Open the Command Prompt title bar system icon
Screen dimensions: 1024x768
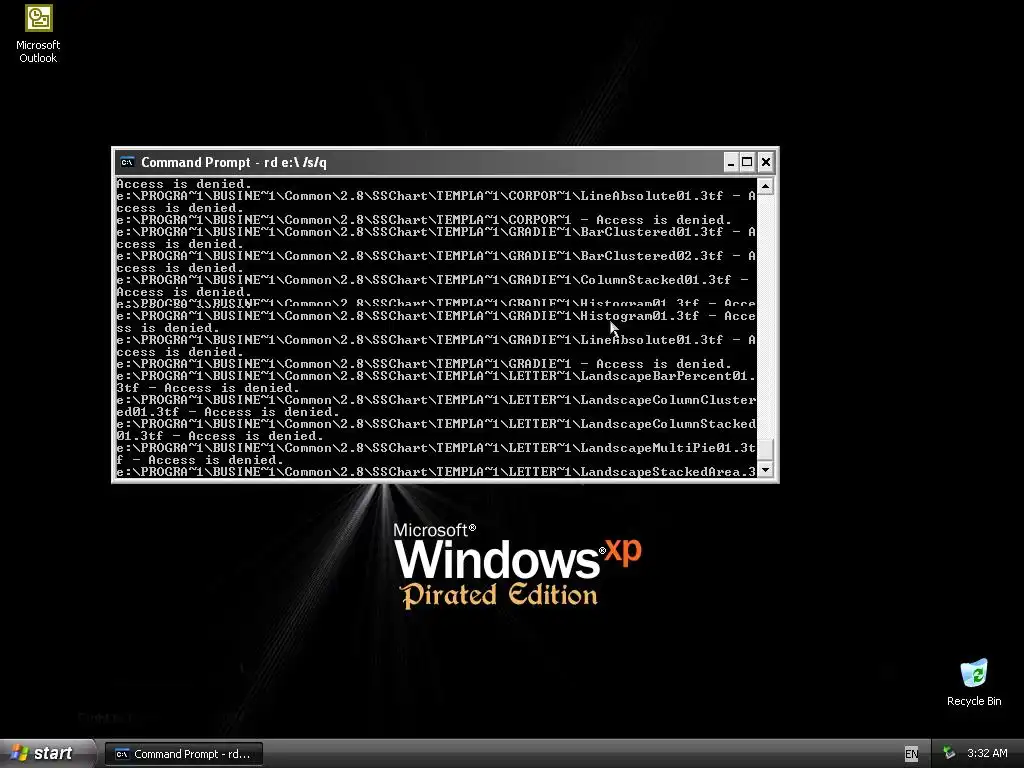coord(127,162)
